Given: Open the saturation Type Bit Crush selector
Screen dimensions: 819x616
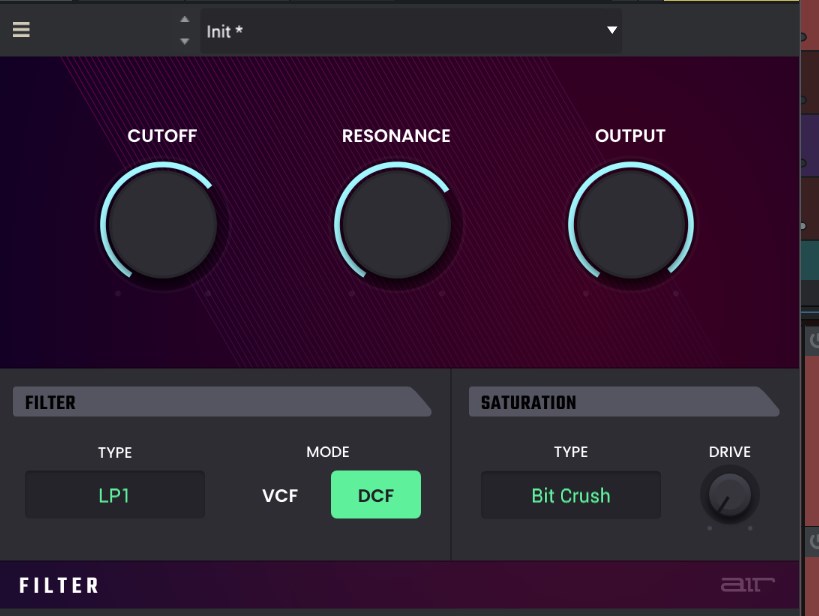Looking at the screenshot, I should [570, 495].
